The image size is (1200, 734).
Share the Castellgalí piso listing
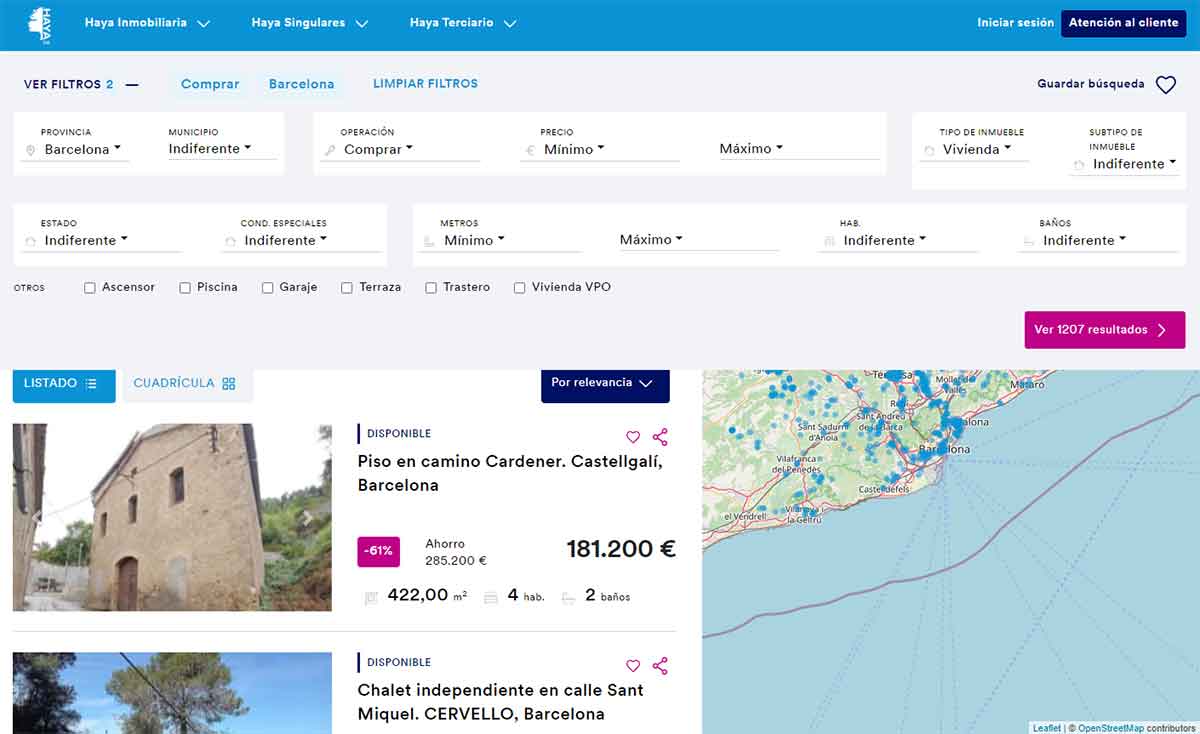click(660, 437)
